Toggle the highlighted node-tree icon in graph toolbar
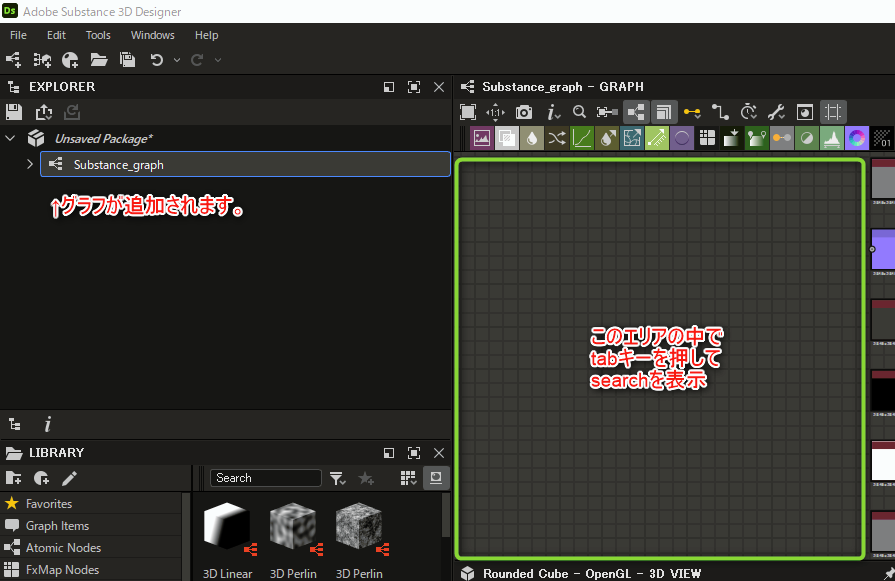This screenshot has width=895, height=581. 635,112
